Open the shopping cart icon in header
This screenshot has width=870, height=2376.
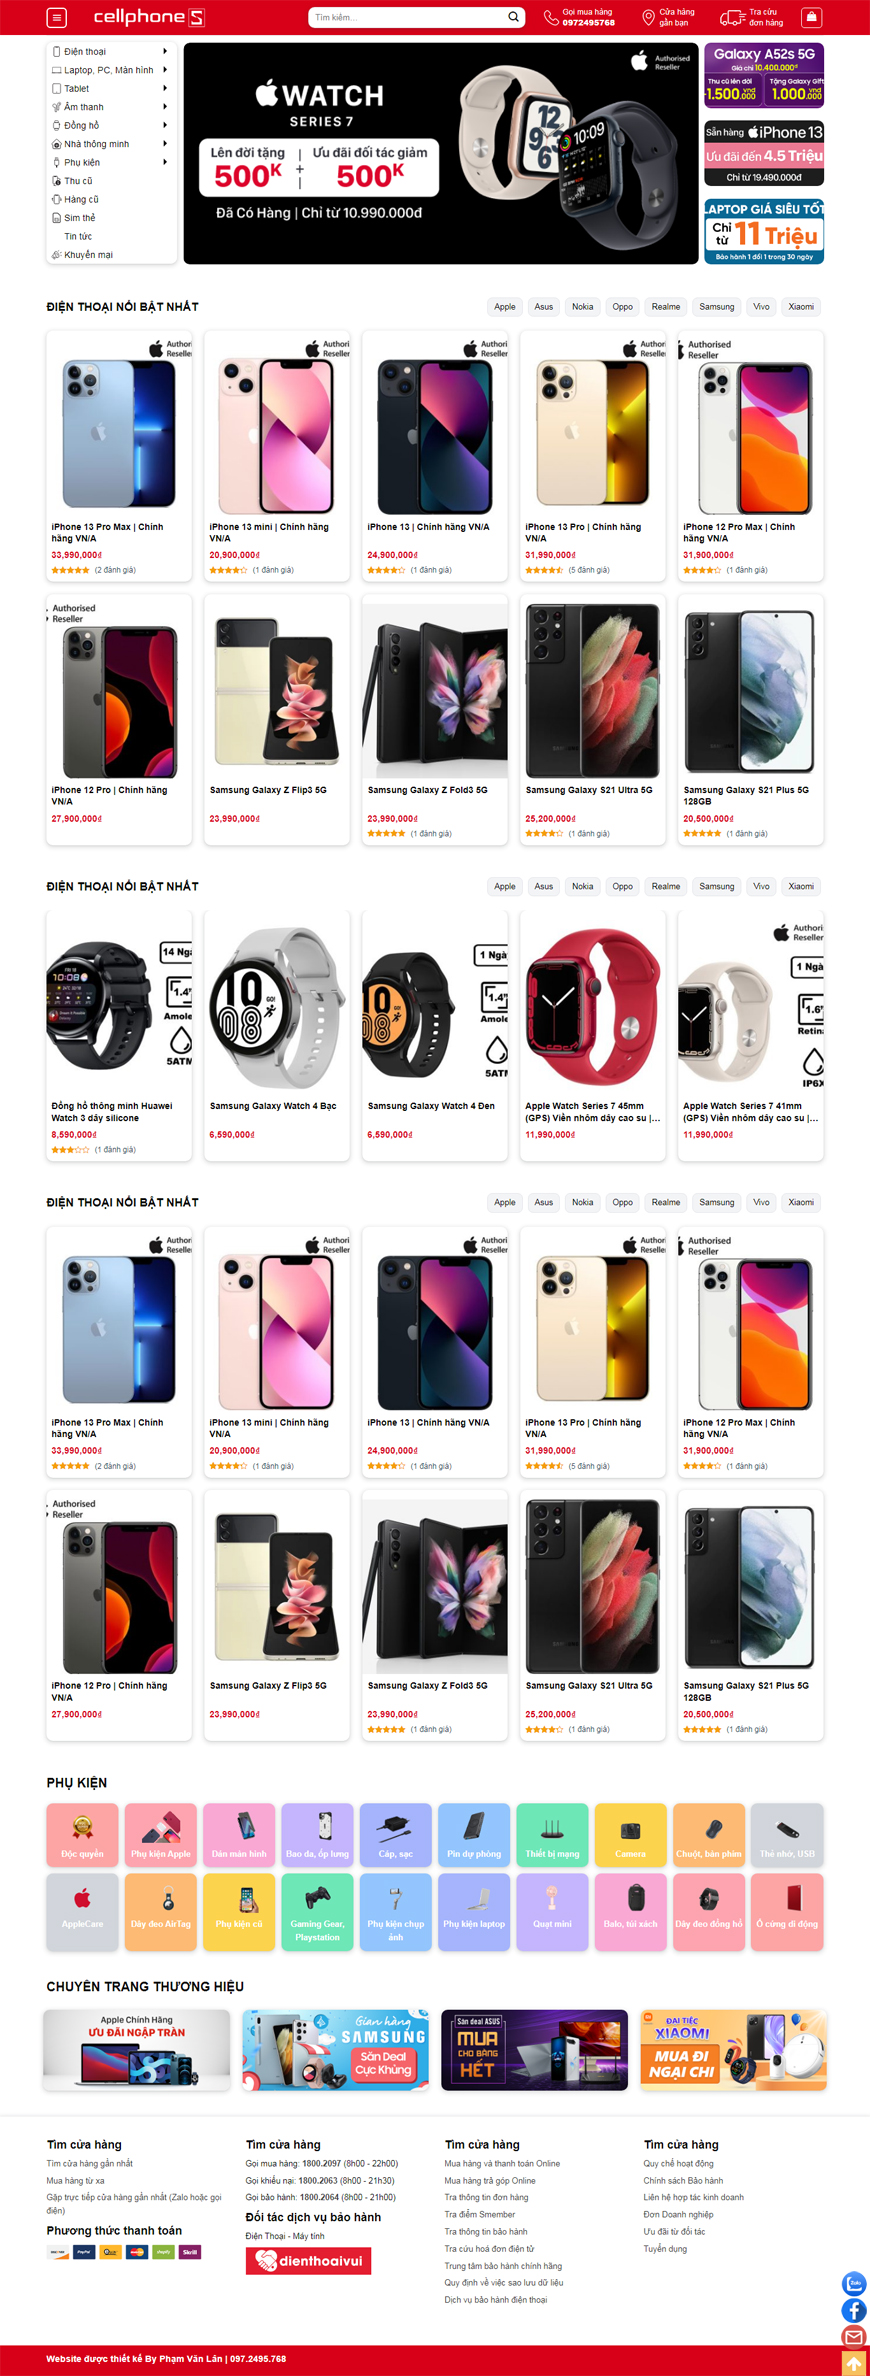click(812, 17)
